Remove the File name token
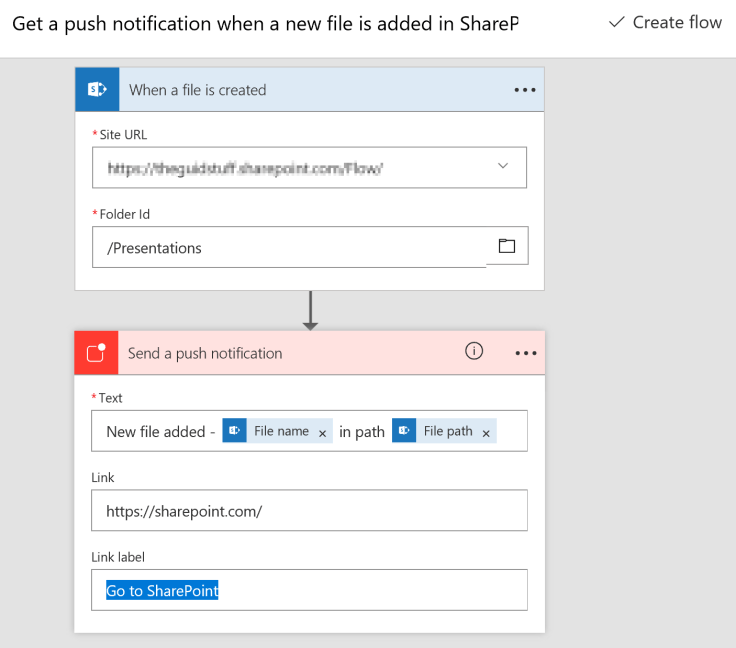 point(322,433)
